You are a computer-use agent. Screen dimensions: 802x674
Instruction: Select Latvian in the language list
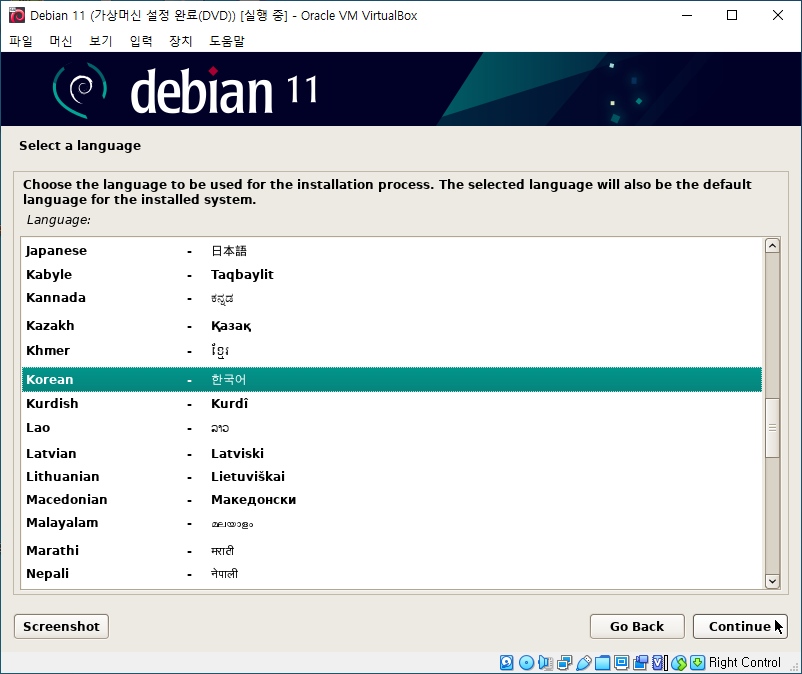point(392,454)
